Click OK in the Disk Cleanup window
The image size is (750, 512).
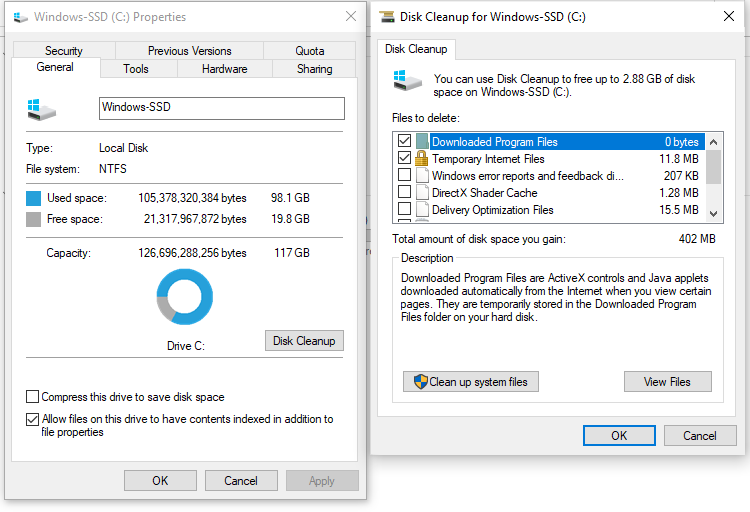pyautogui.click(x=619, y=435)
